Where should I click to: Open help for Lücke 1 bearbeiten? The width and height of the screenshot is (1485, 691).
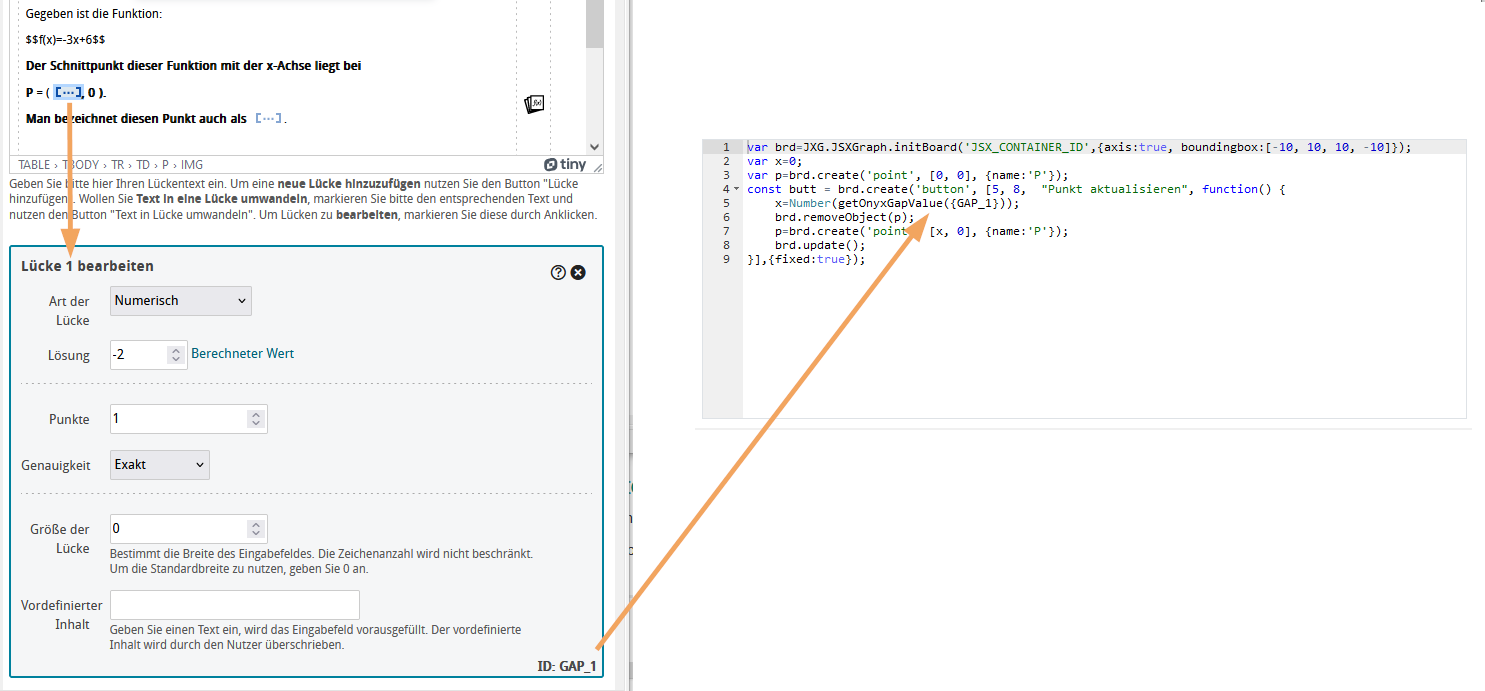tap(558, 272)
